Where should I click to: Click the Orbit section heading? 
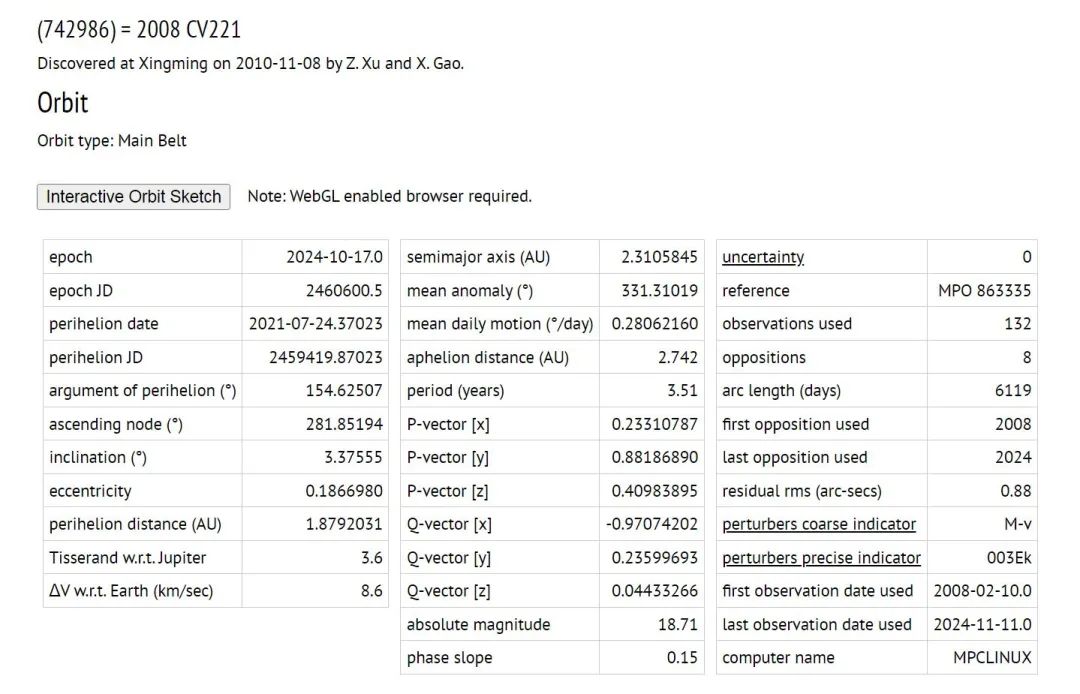point(62,103)
